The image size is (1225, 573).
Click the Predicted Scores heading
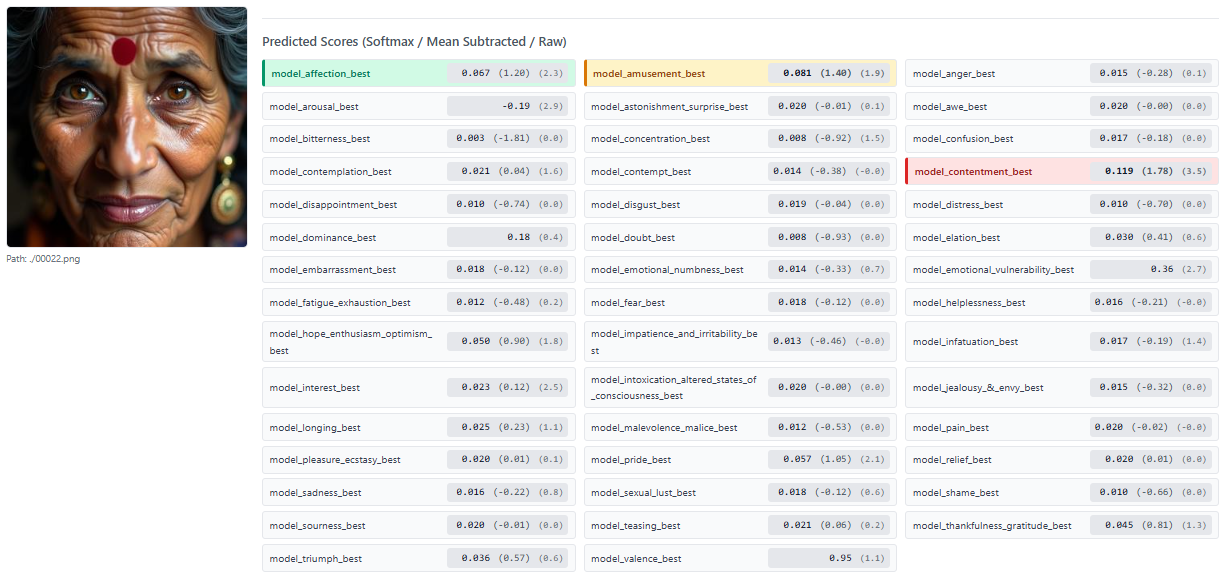point(414,42)
